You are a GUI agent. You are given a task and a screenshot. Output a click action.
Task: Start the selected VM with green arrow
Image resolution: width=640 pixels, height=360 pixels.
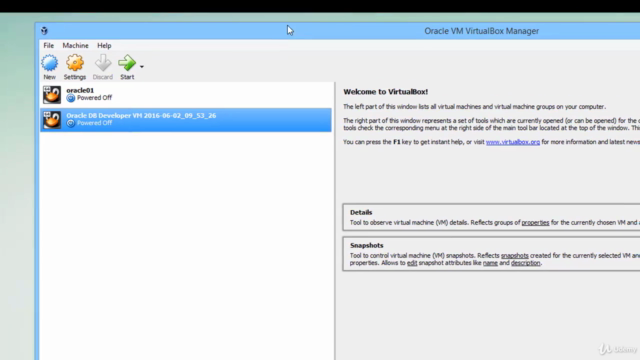point(127,63)
